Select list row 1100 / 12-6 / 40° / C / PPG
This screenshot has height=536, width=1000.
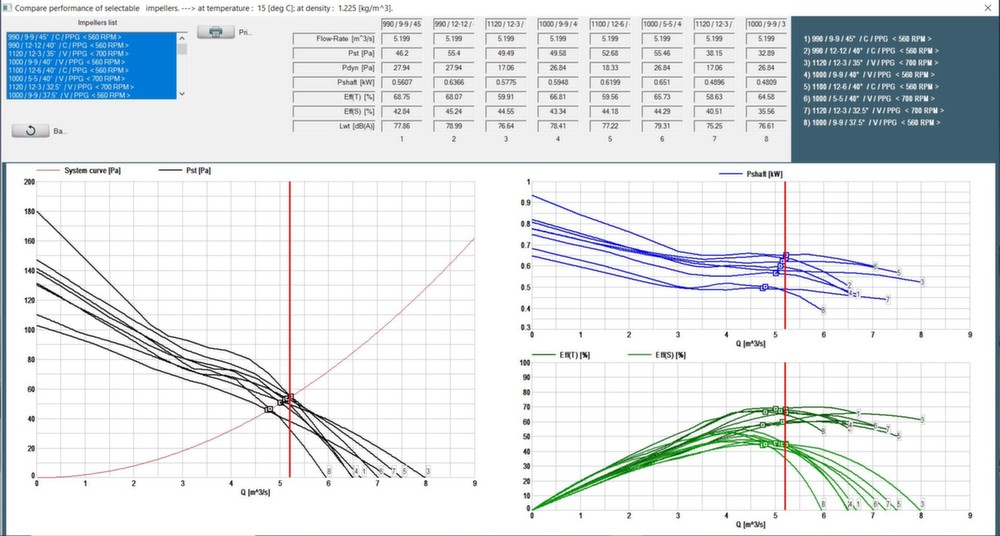point(92,70)
